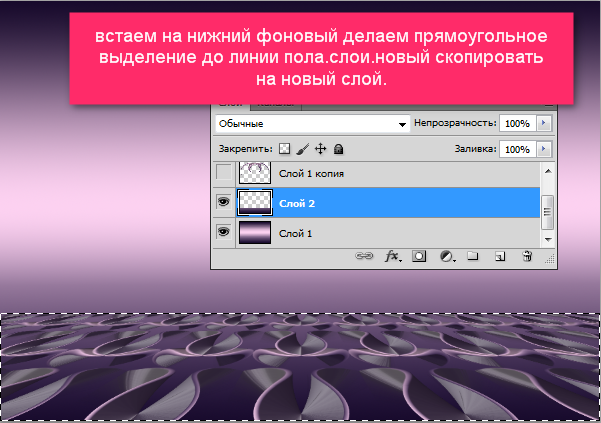Show the Слой 1 копия layer visibility
The height and width of the screenshot is (423, 601).
[x=224, y=172]
